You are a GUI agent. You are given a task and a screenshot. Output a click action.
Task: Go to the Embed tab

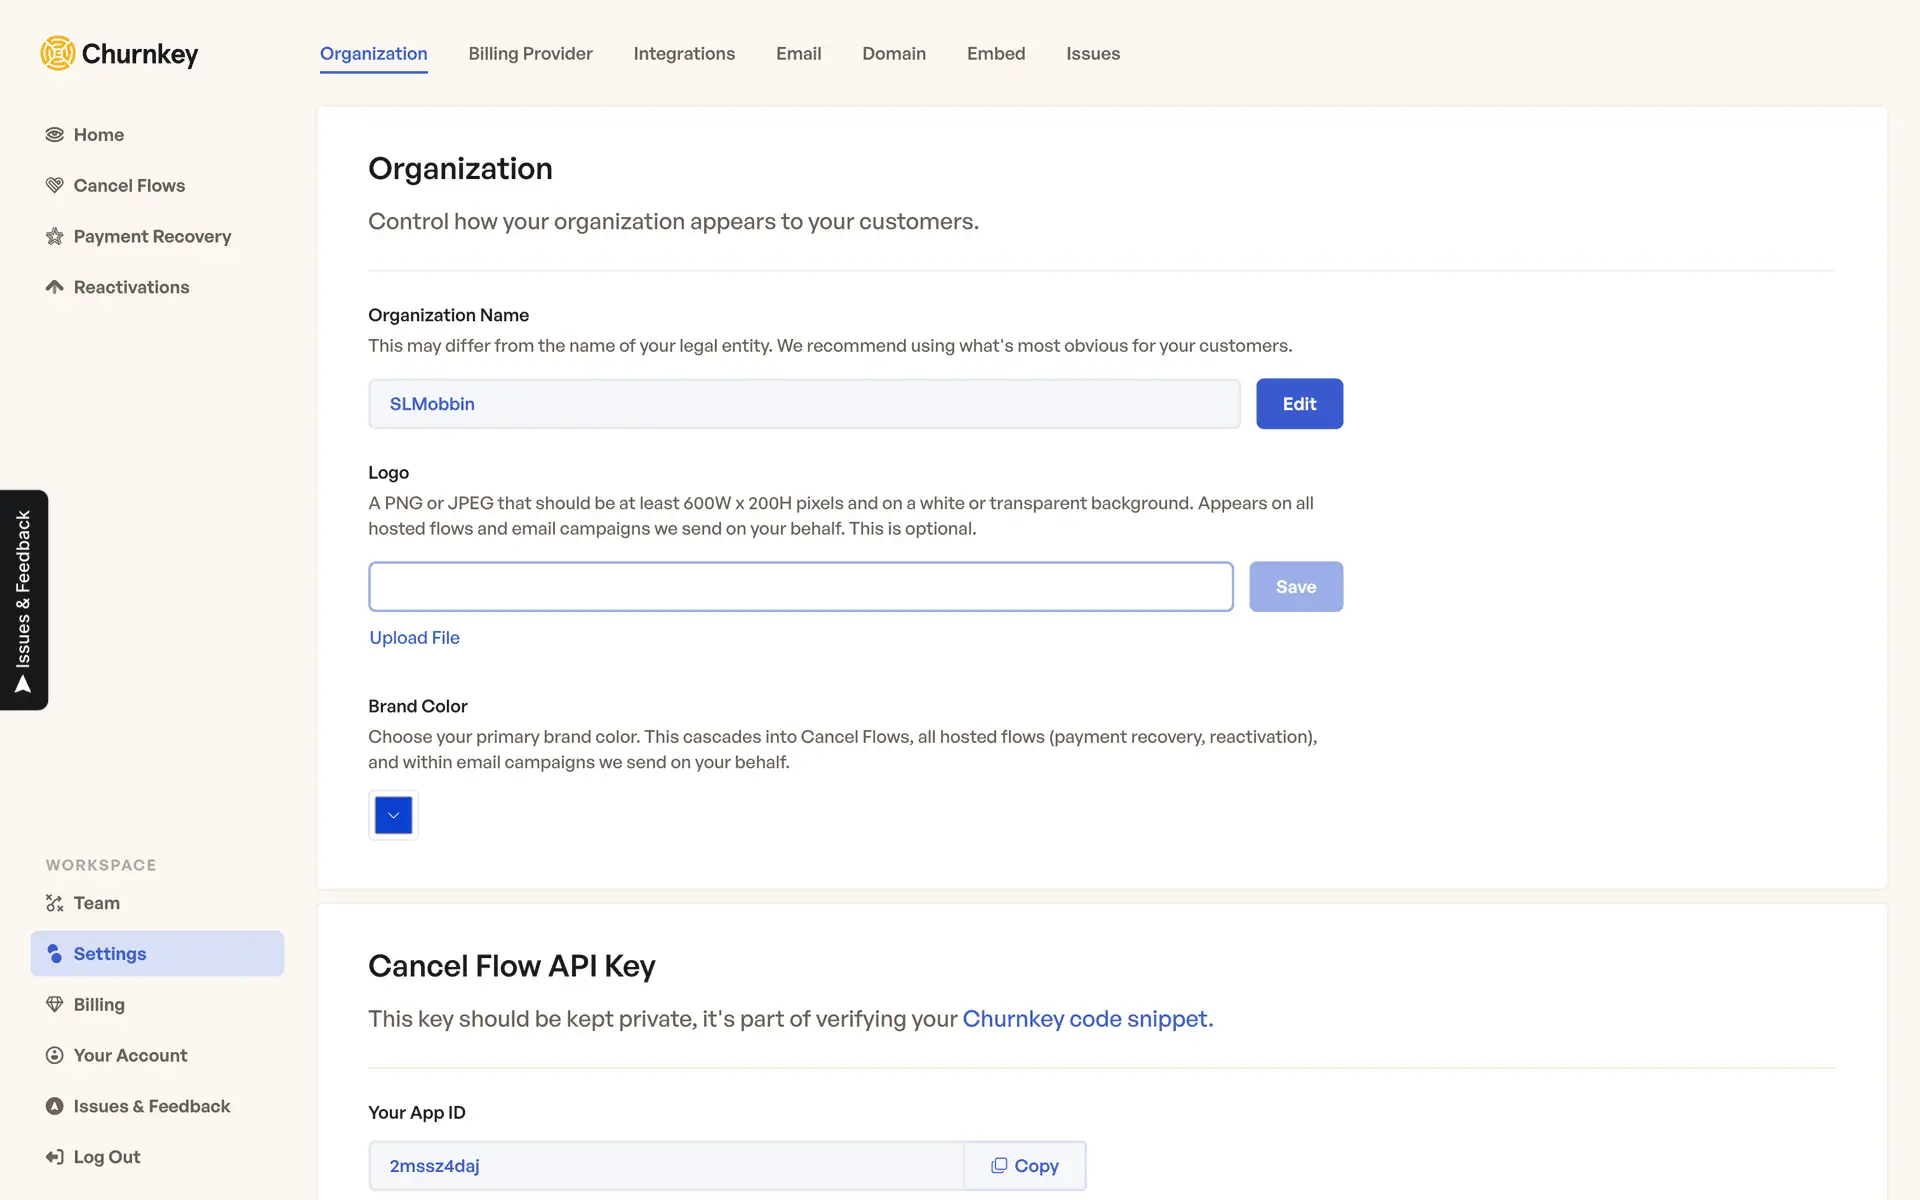tap(995, 54)
